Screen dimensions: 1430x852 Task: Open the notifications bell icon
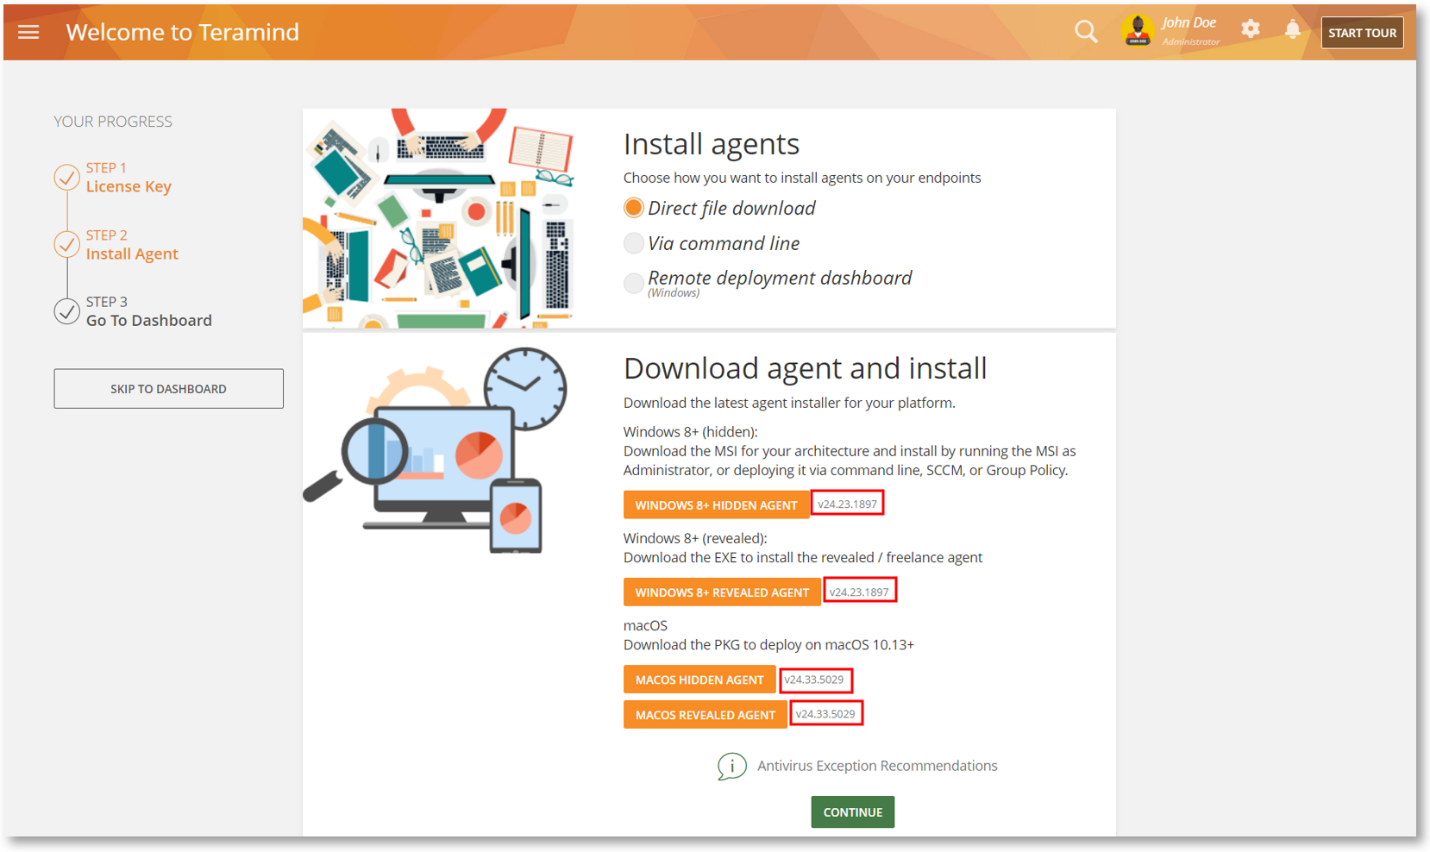click(1292, 29)
